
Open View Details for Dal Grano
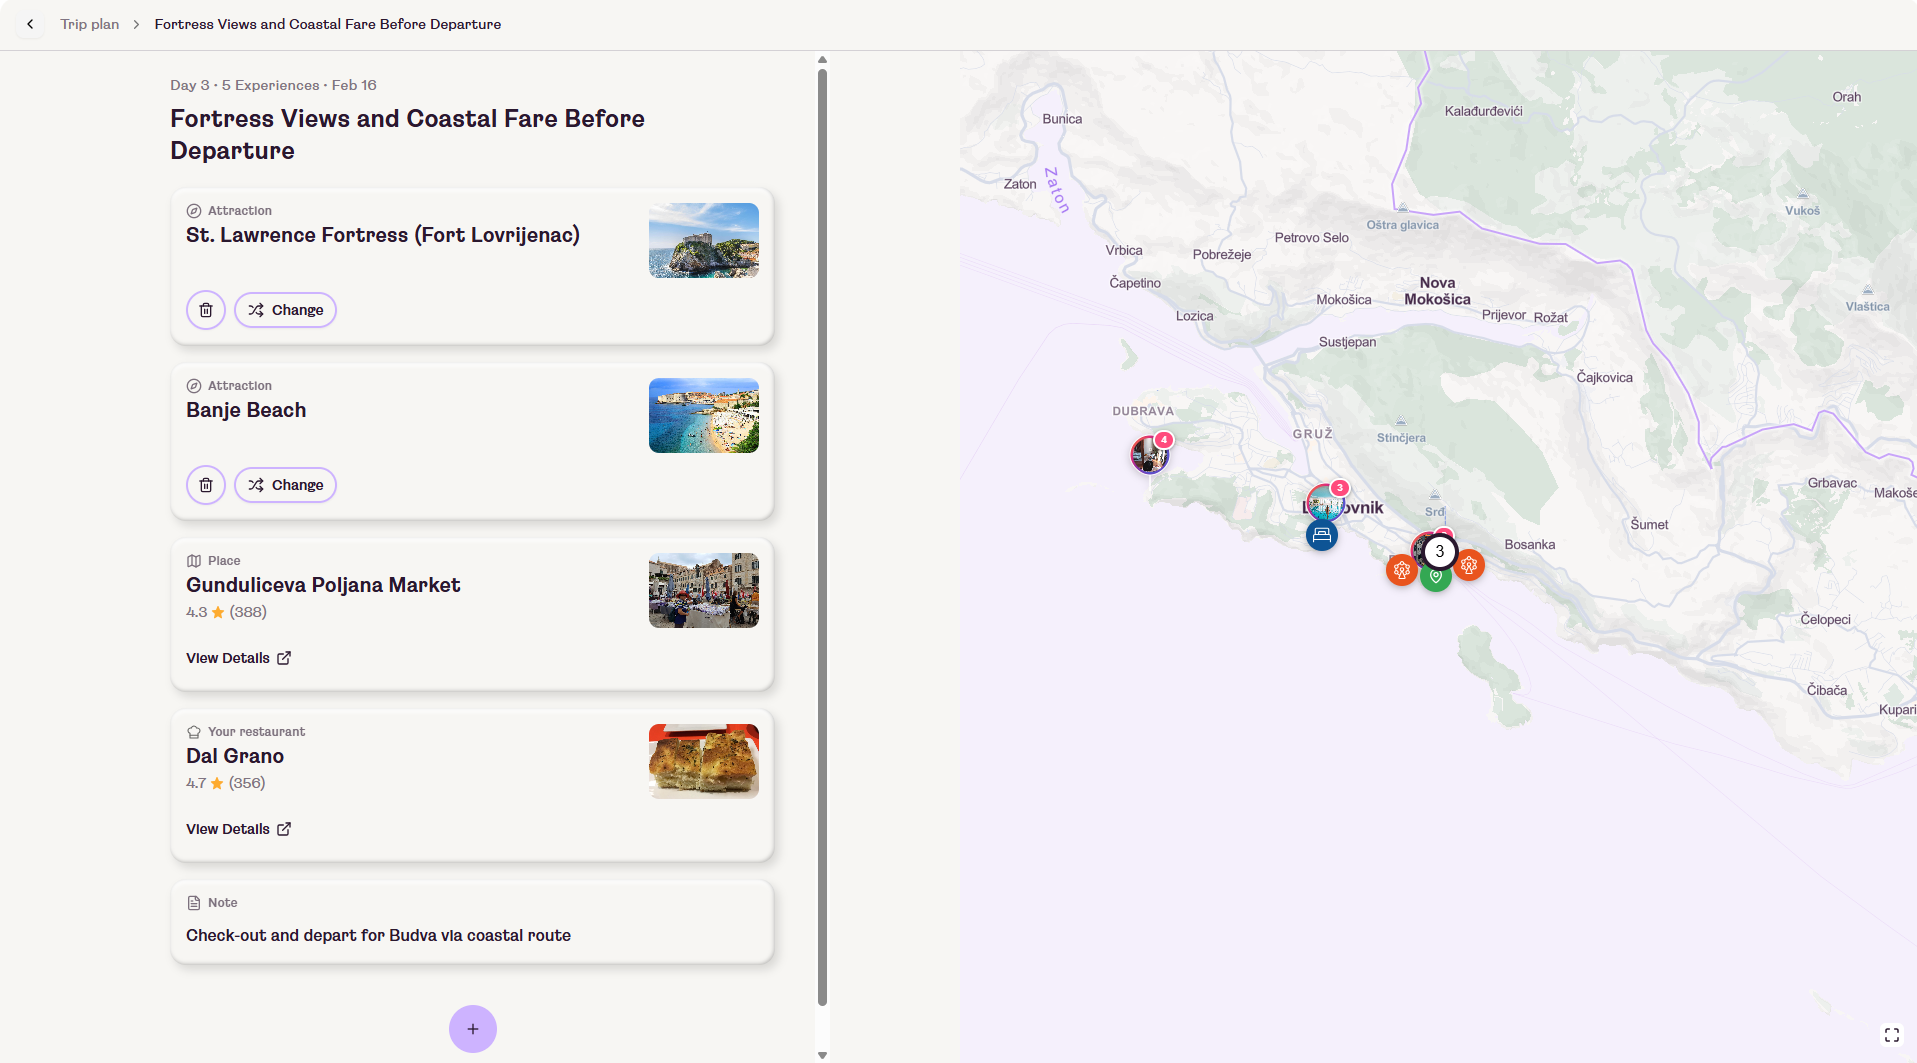click(238, 829)
